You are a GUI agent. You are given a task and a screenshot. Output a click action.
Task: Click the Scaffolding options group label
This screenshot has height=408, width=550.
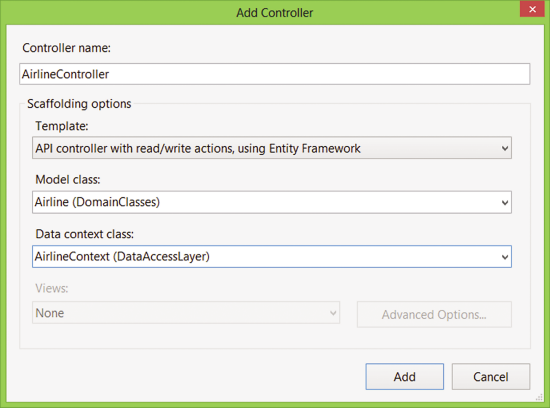(x=79, y=104)
